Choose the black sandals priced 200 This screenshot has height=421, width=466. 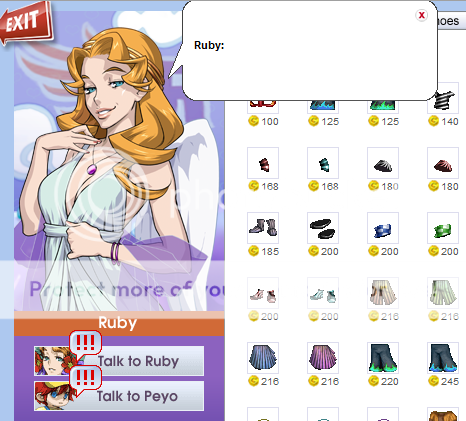[323, 228]
